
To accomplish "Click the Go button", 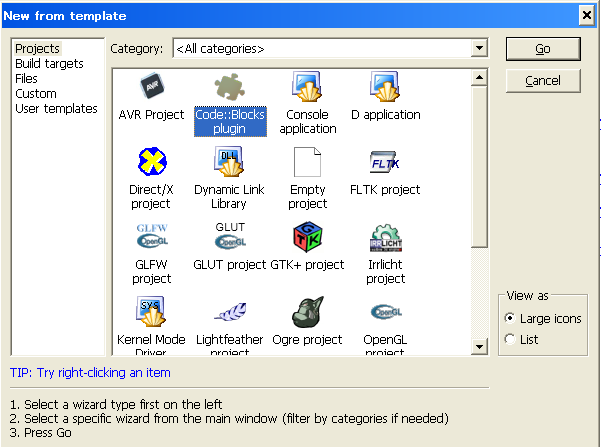I will click(543, 49).
